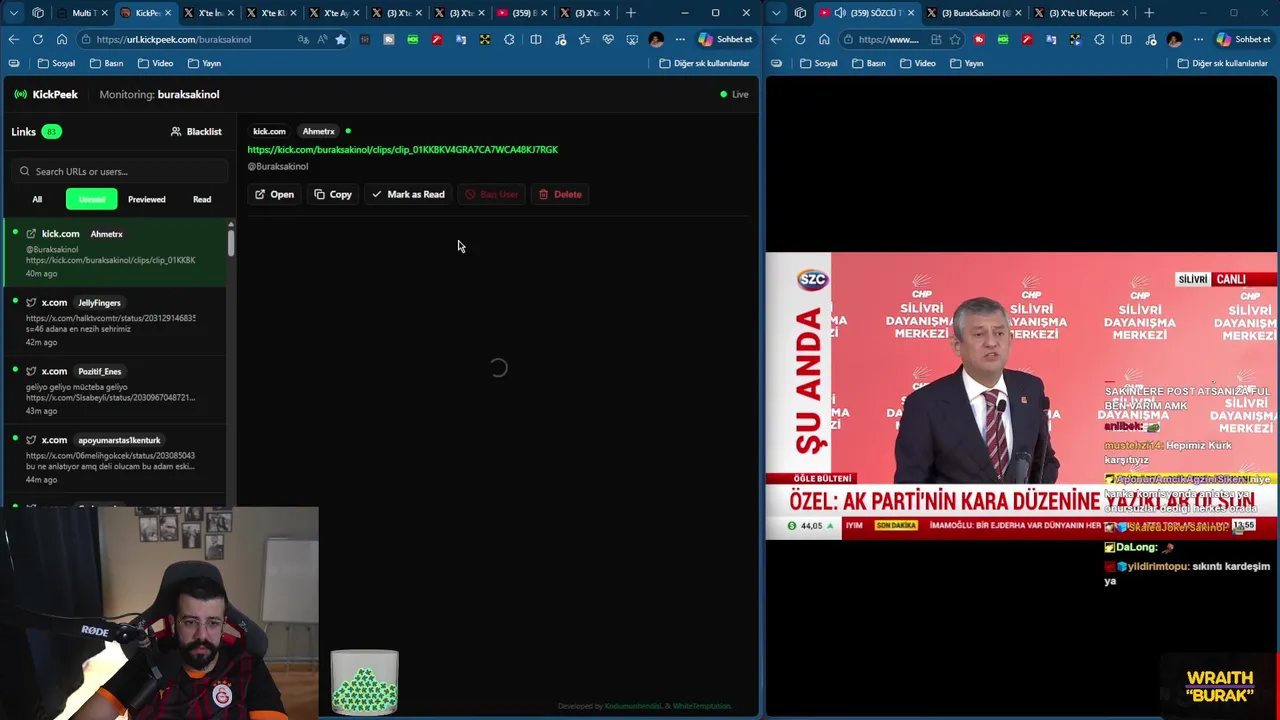The width and height of the screenshot is (1280, 720).
Task: Expand Basın bookmarks folder in left browser
Action: [106, 63]
